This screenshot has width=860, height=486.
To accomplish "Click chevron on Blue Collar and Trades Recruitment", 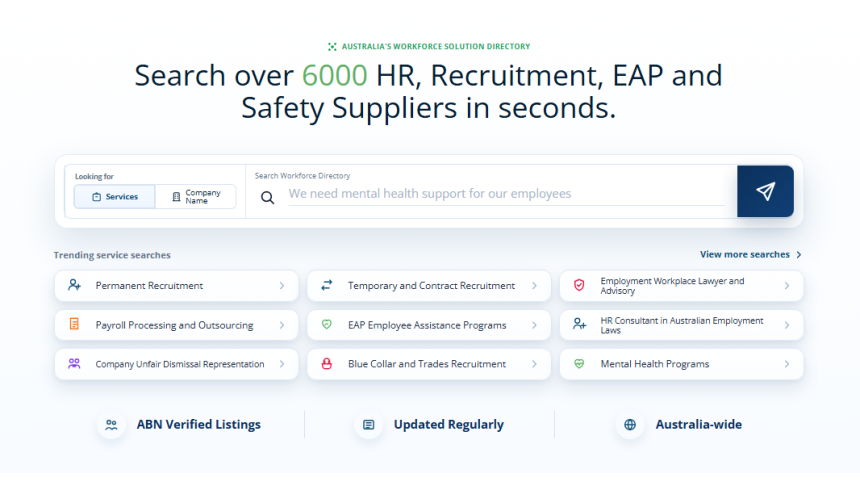I will coord(534,364).
